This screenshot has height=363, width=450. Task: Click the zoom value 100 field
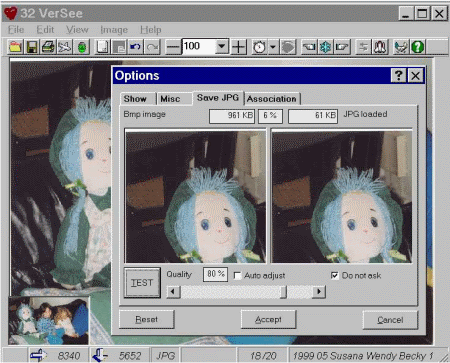click(199, 46)
